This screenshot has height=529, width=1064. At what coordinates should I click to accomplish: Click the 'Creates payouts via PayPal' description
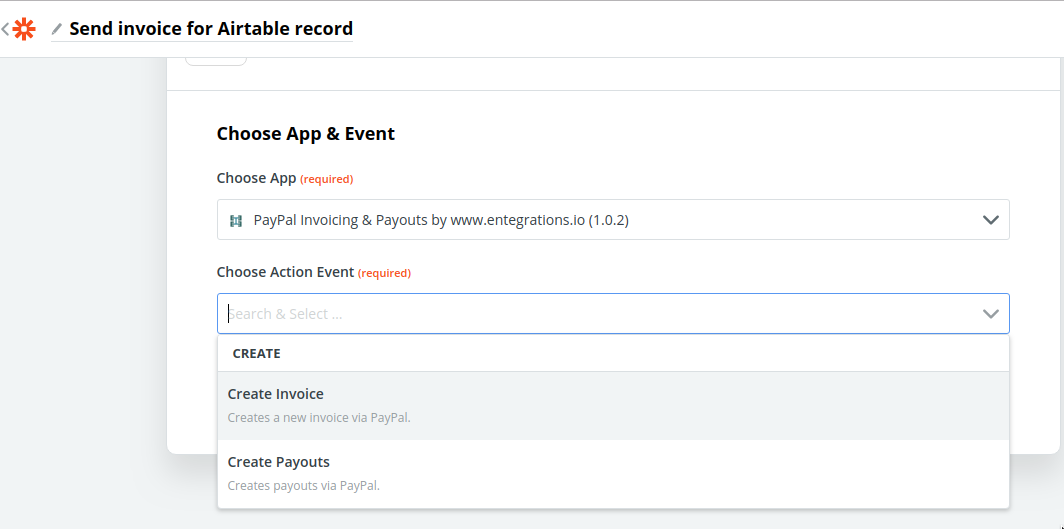pos(303,486)
